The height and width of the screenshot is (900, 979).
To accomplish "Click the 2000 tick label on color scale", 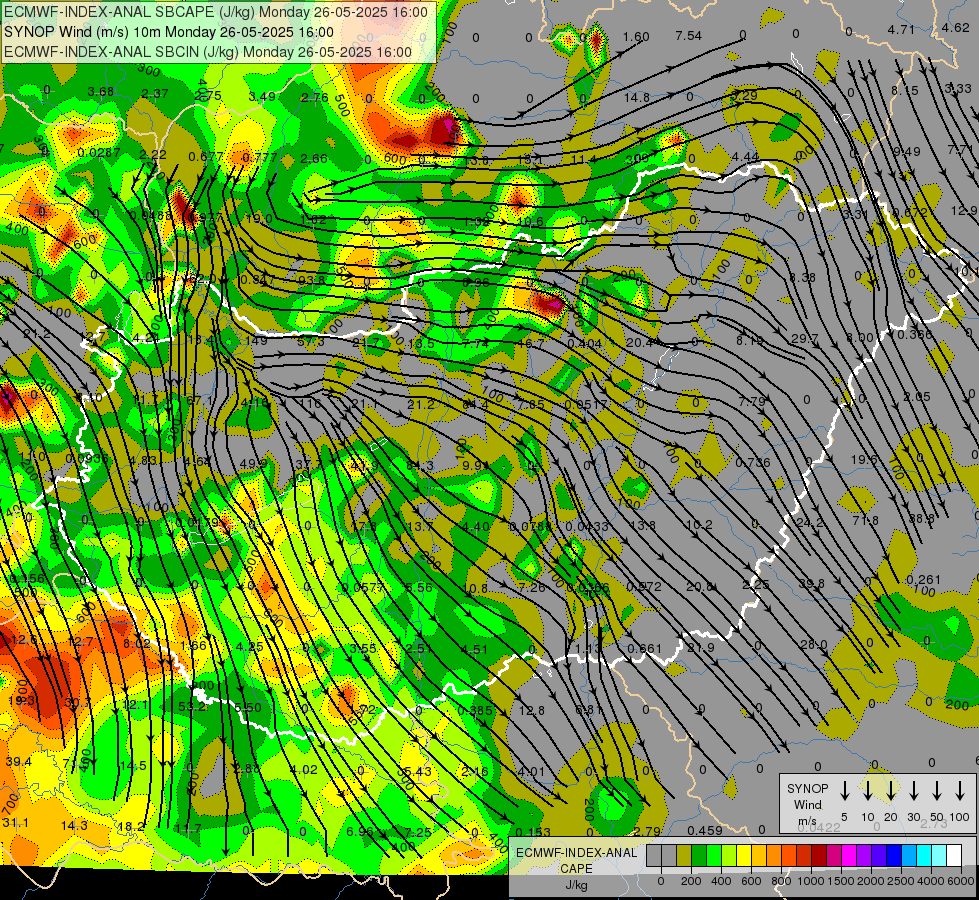I will [x=870, y=881].
